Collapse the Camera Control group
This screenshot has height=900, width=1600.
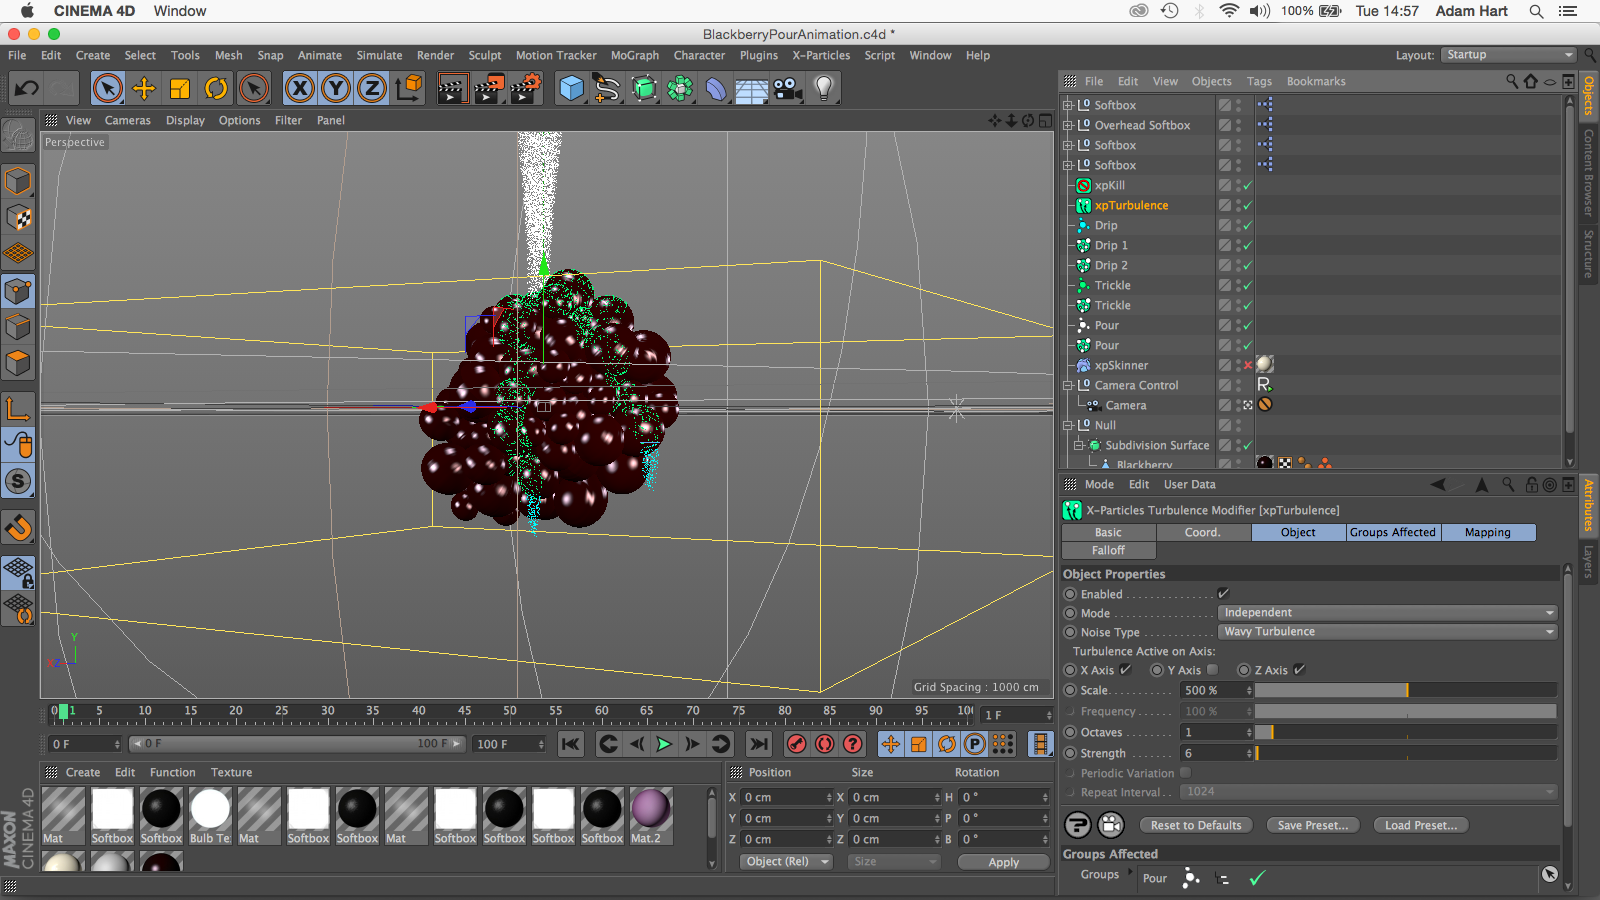point(1068,385)
